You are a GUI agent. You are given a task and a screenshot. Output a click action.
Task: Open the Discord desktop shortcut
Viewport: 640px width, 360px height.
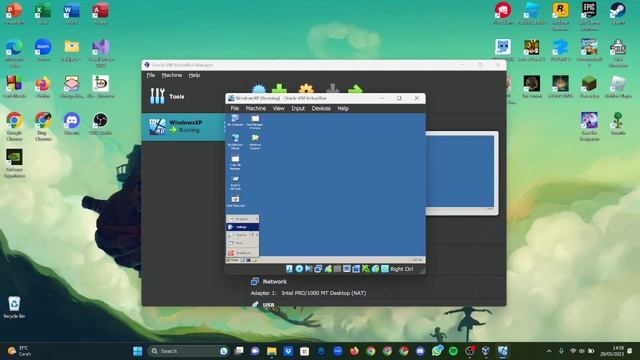coord(71,124)
